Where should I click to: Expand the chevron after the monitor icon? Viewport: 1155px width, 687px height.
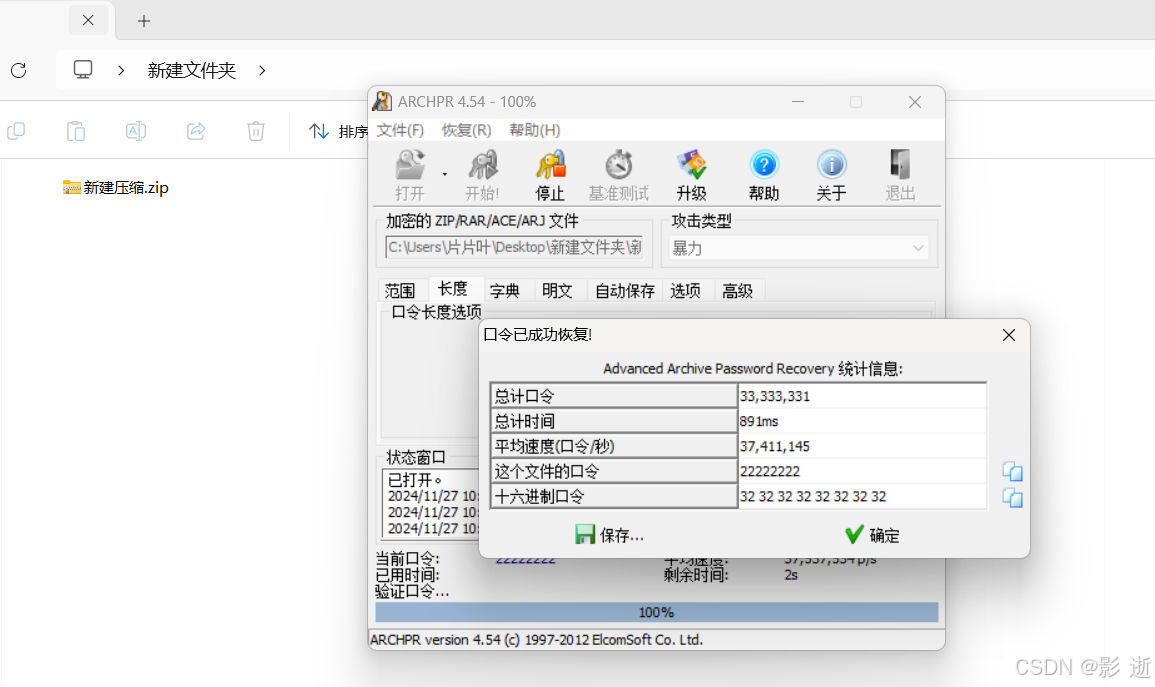121,71
